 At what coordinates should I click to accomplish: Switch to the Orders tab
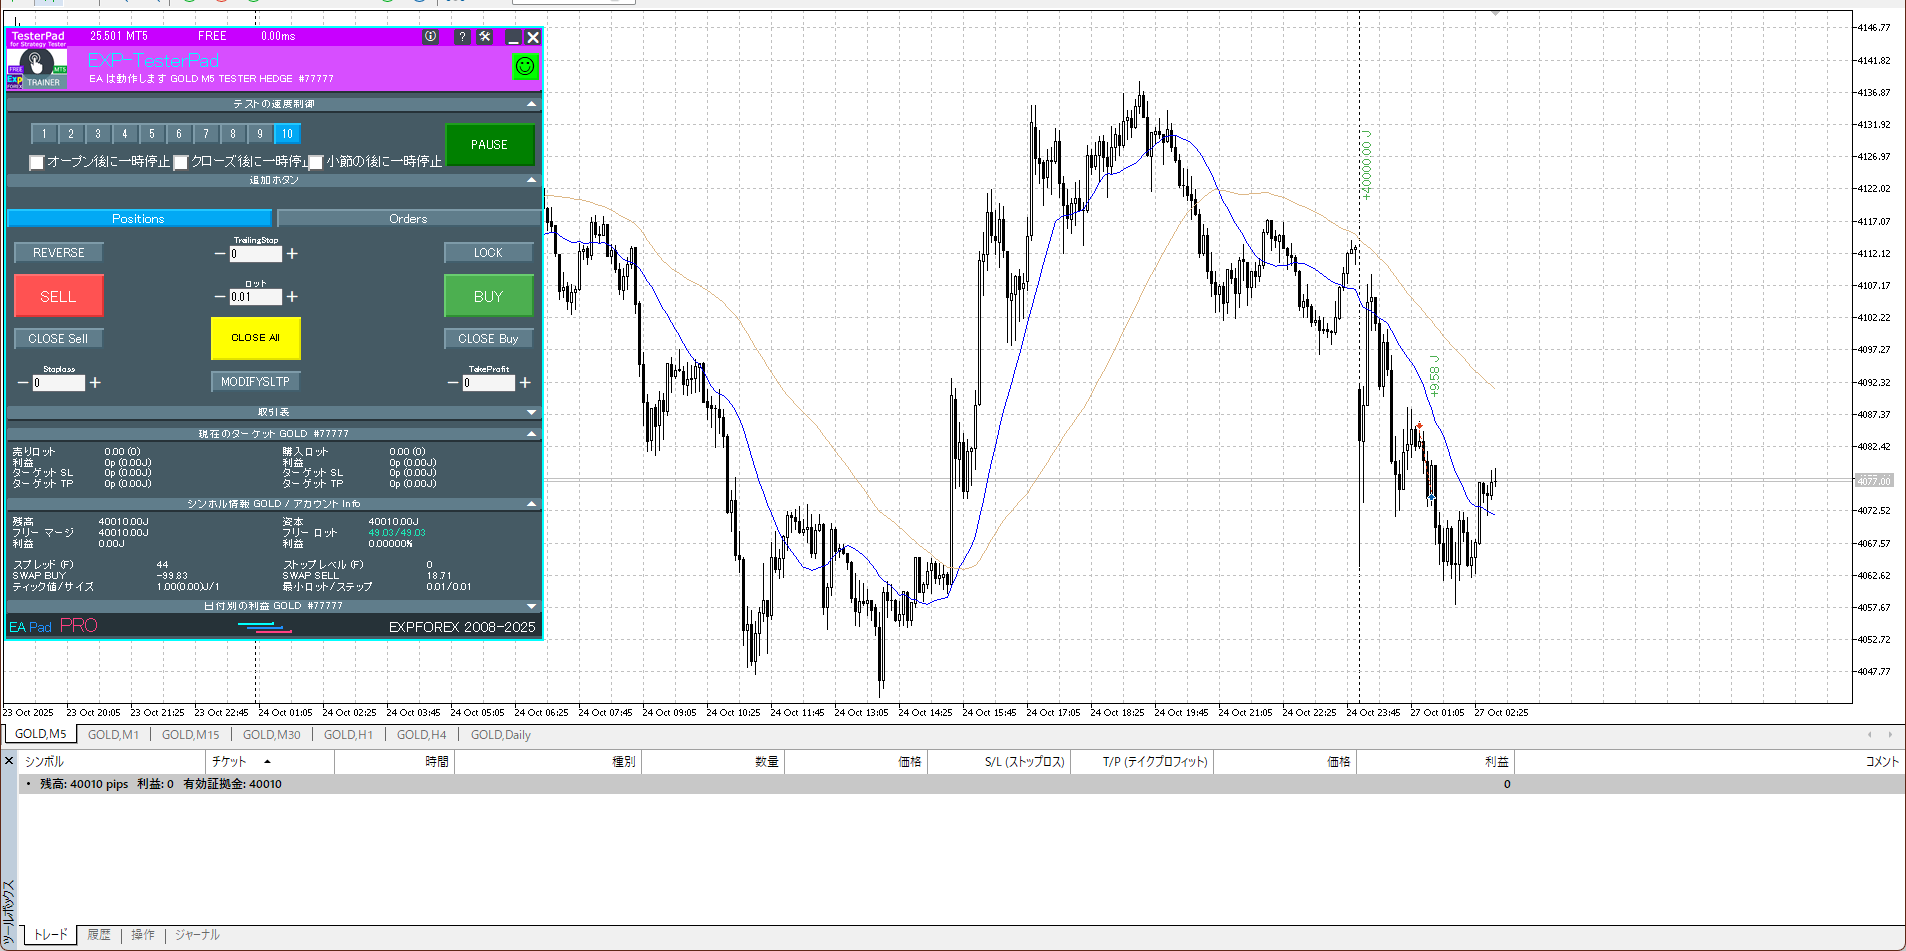click(x=408, y=219)
